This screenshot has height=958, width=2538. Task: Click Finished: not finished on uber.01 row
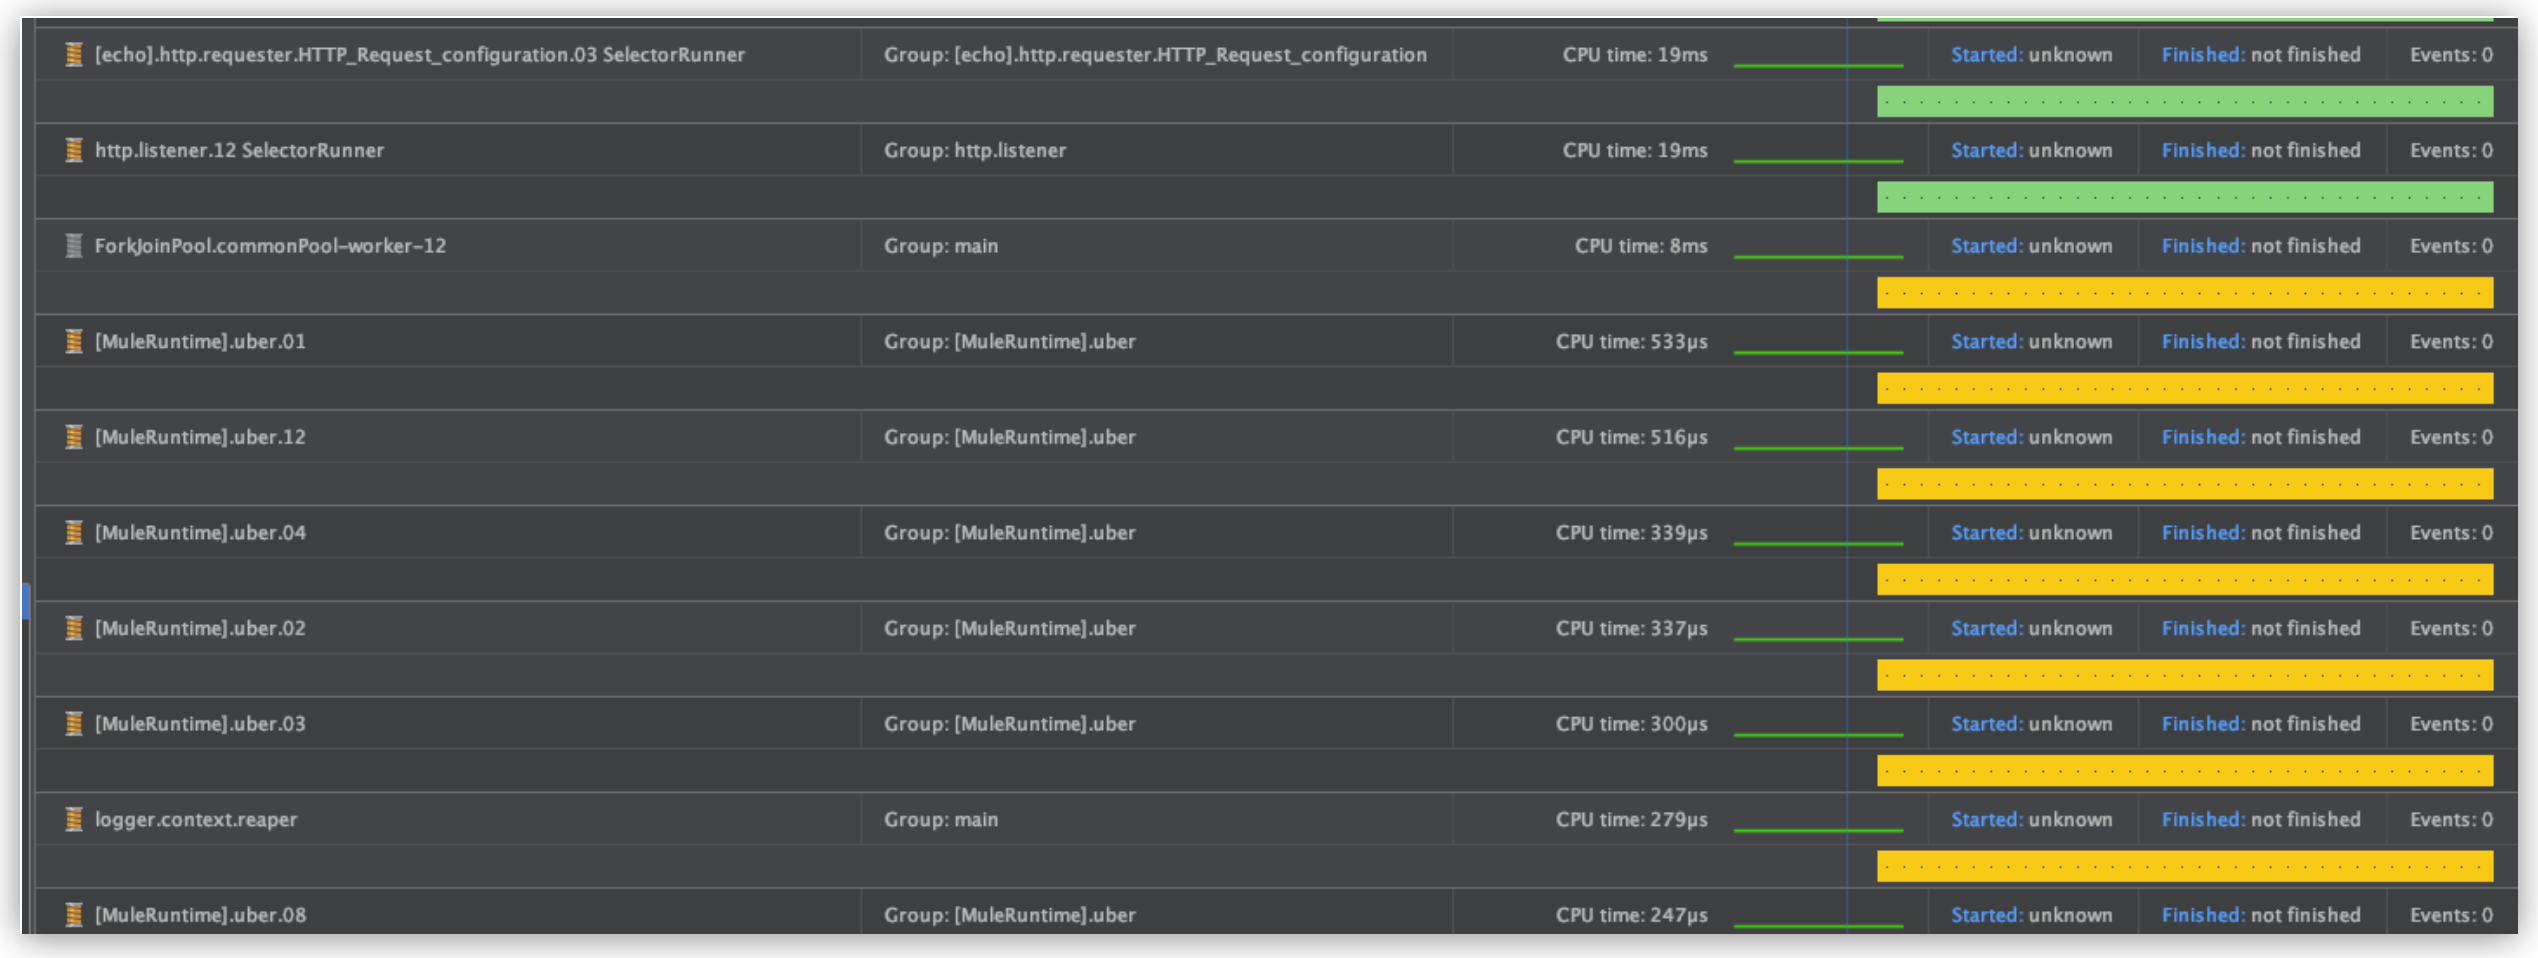(x=2261, y=341)
